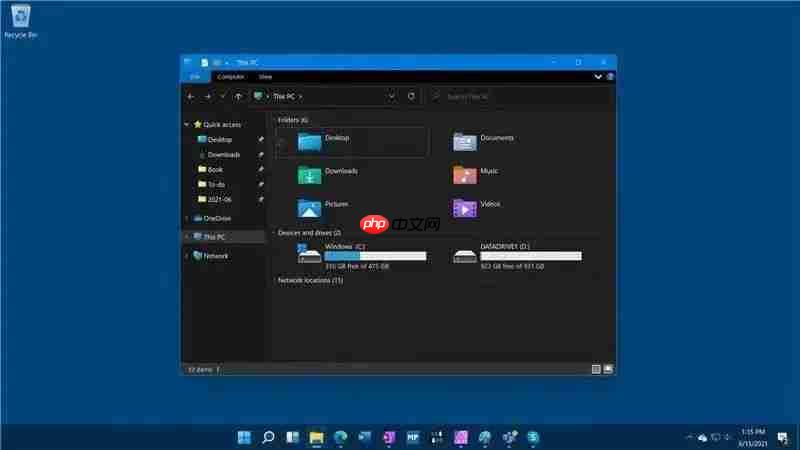This screenshot has width=800, height=450.
Task: Expand the OneDrive tree node
Action: coord(187,218)
